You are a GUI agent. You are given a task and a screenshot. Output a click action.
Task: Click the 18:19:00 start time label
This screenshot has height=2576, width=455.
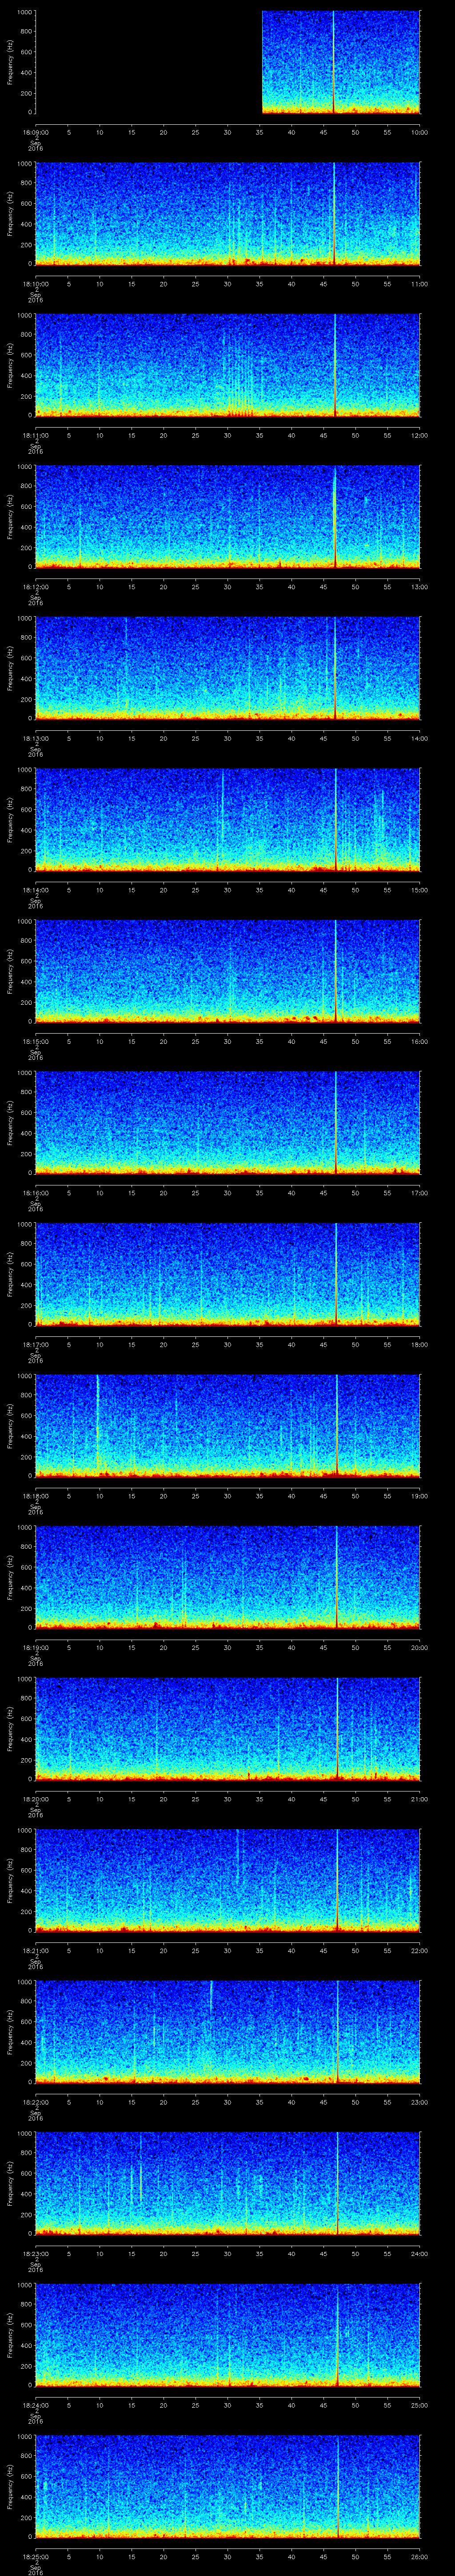pos(35,1647)
